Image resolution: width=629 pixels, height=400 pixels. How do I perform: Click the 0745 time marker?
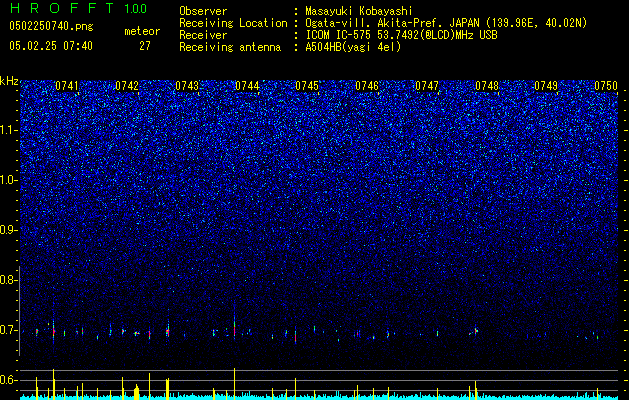(x=307, y=86)
